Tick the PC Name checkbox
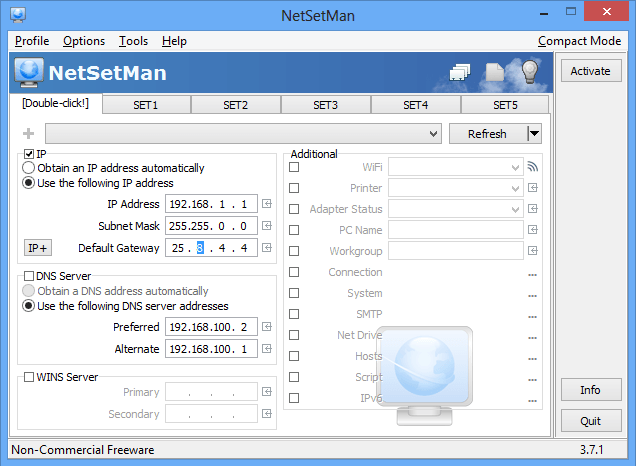The image size is (636, 466). tap(294, 230)
